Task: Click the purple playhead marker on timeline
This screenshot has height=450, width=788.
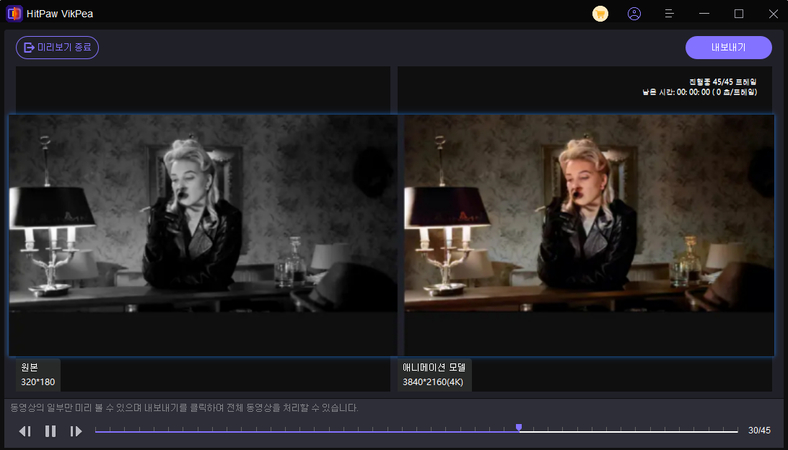Action: click(x=519, y=428)
